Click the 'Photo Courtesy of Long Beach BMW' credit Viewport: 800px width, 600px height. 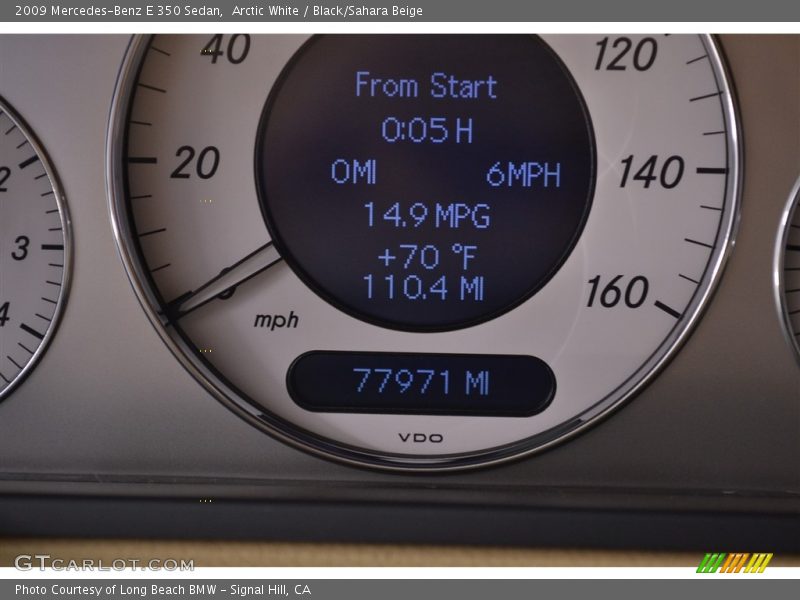[116, 590]
